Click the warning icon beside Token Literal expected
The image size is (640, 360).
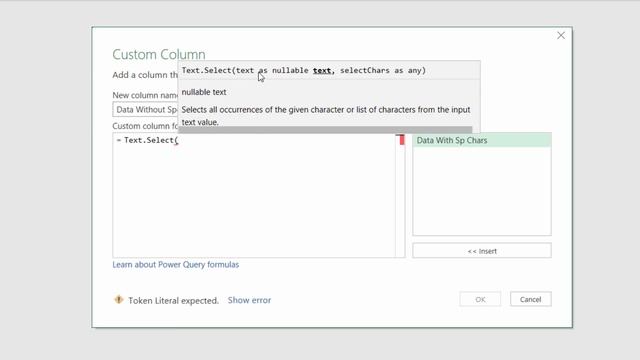tap(118, 300)
